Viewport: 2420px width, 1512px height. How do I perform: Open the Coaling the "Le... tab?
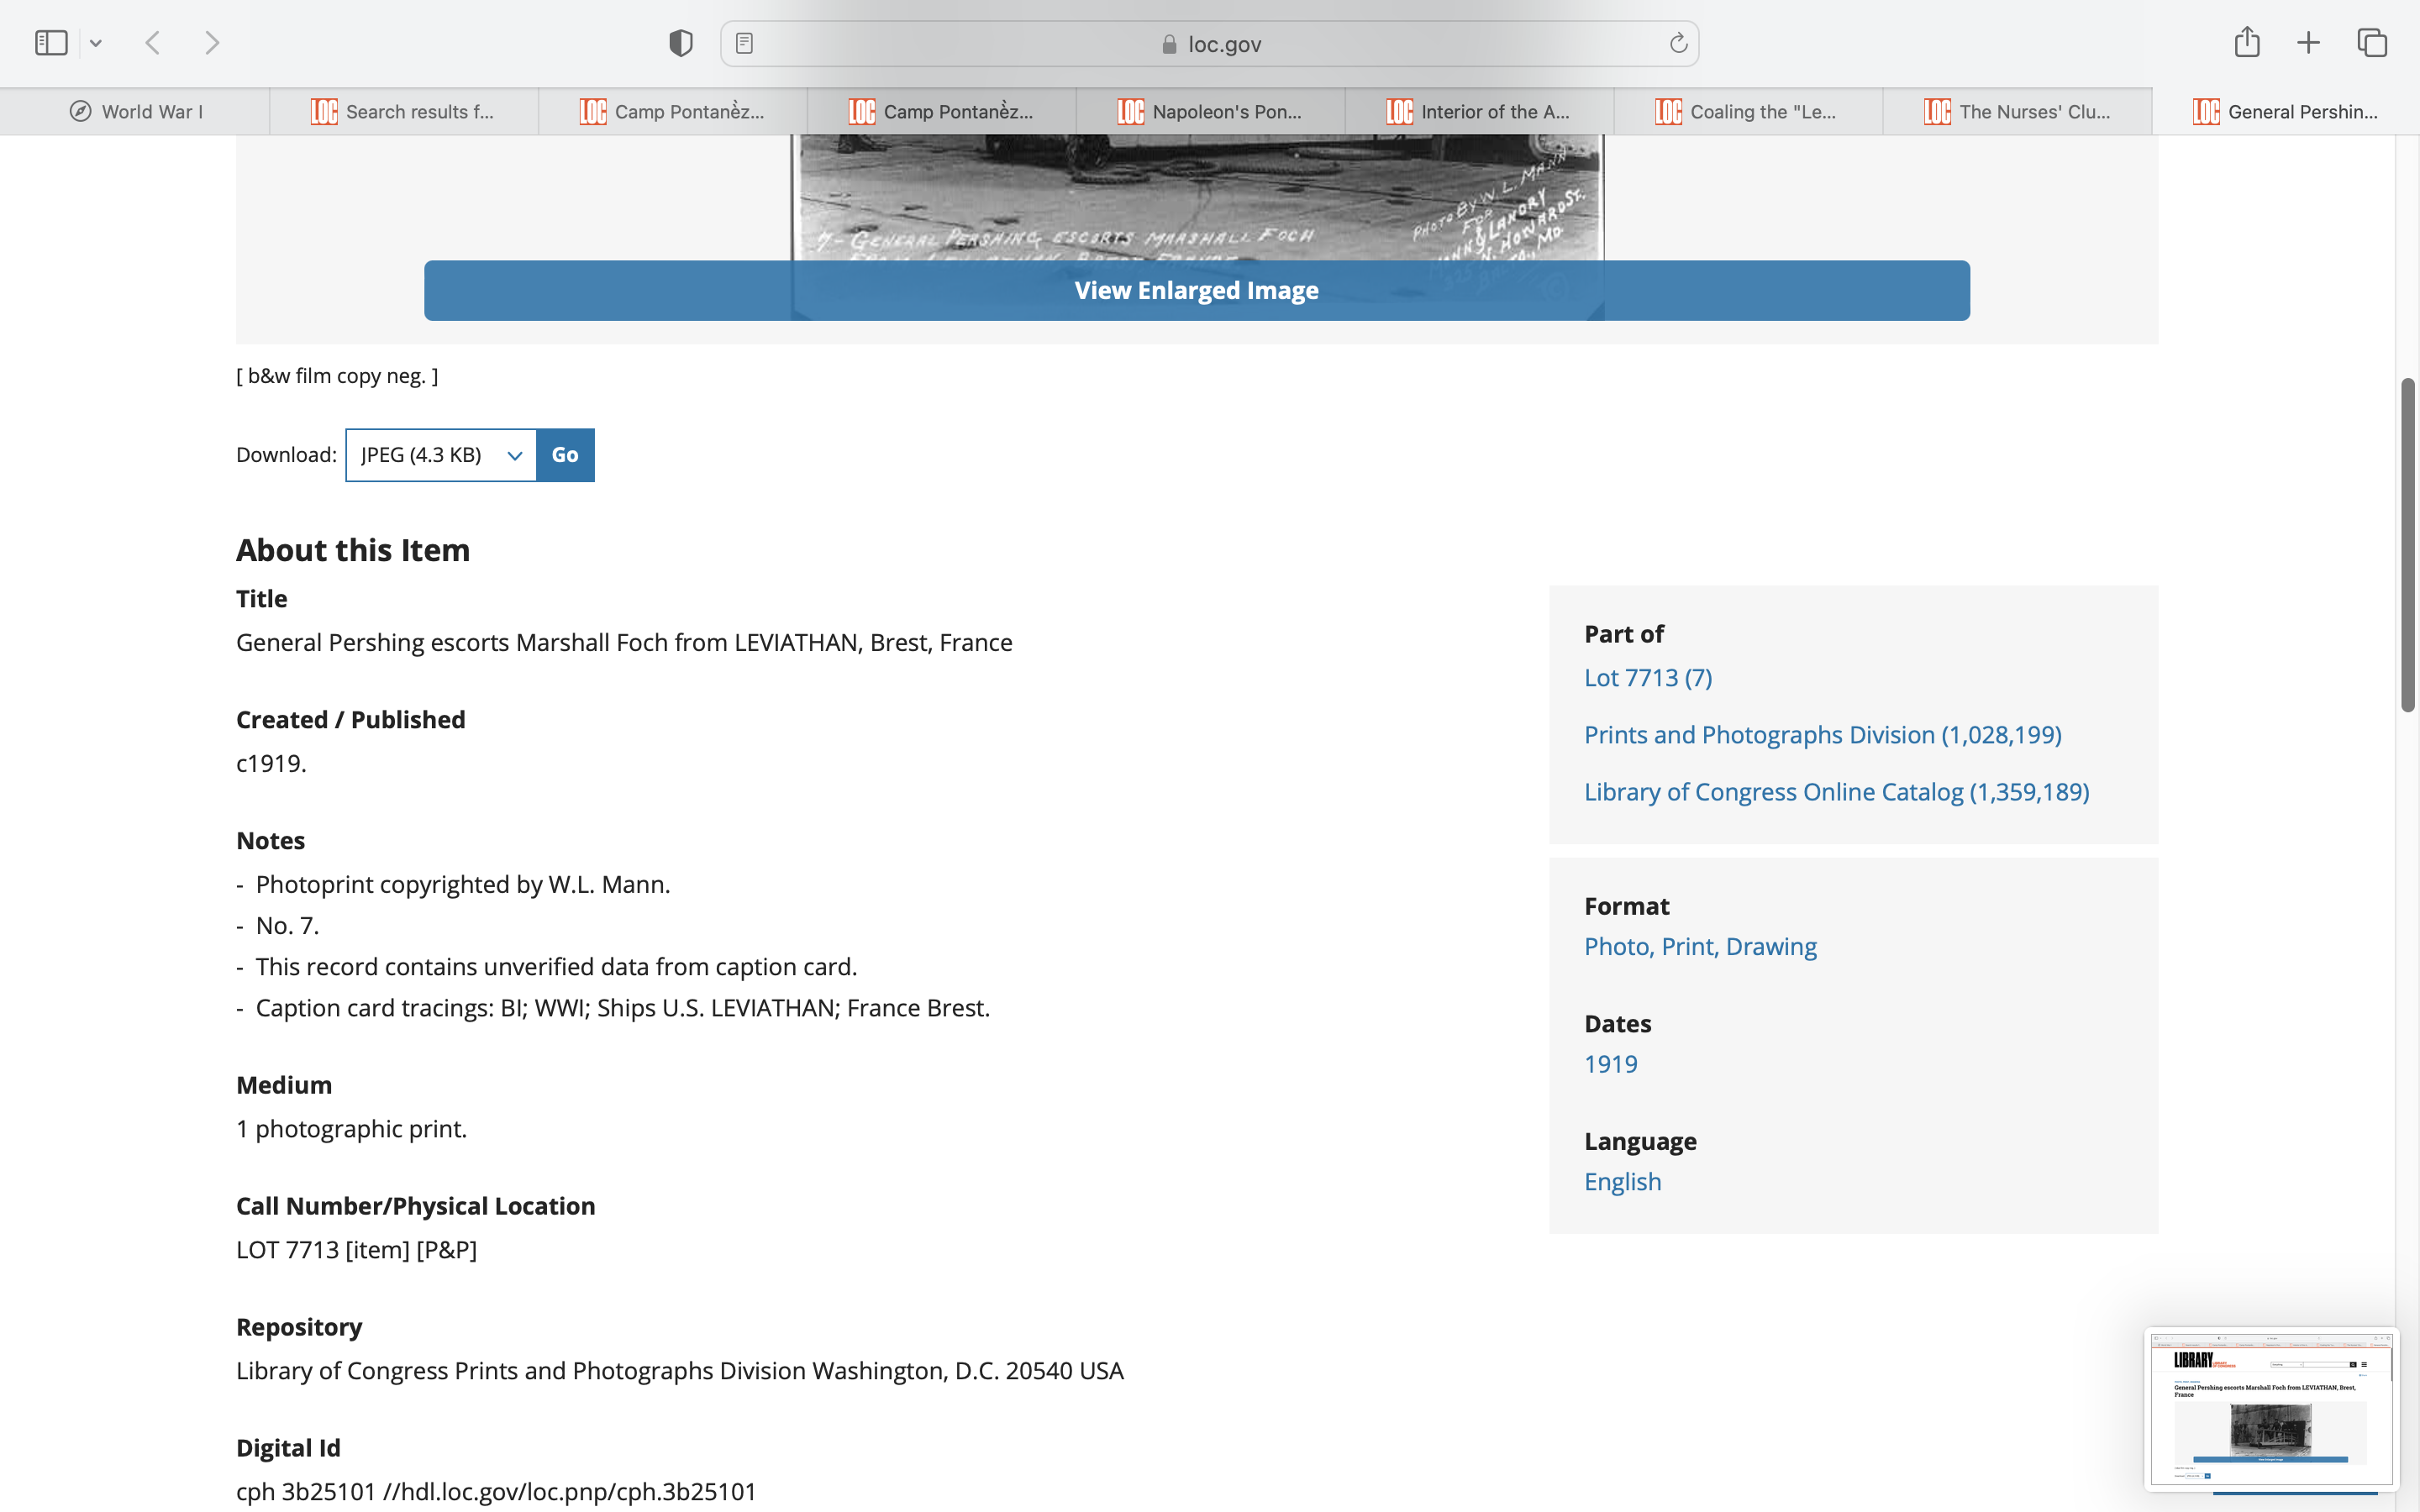pyautogui.click(x=1747, y=112)
